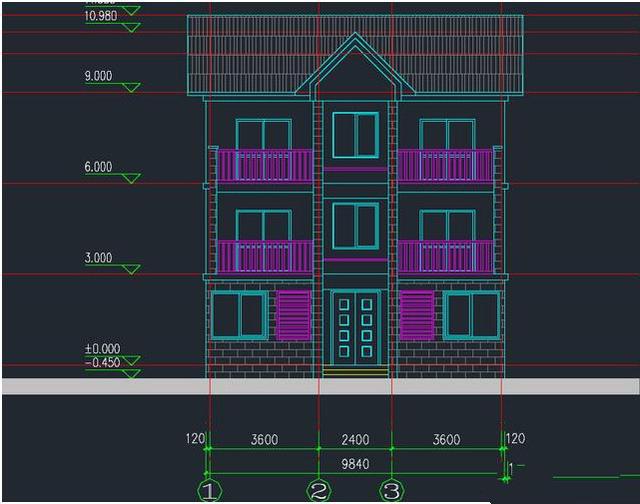The width and height of the screenshot is (640, 504).
Task: Select the gray ground line band
Action: click(x=320, y=386)
